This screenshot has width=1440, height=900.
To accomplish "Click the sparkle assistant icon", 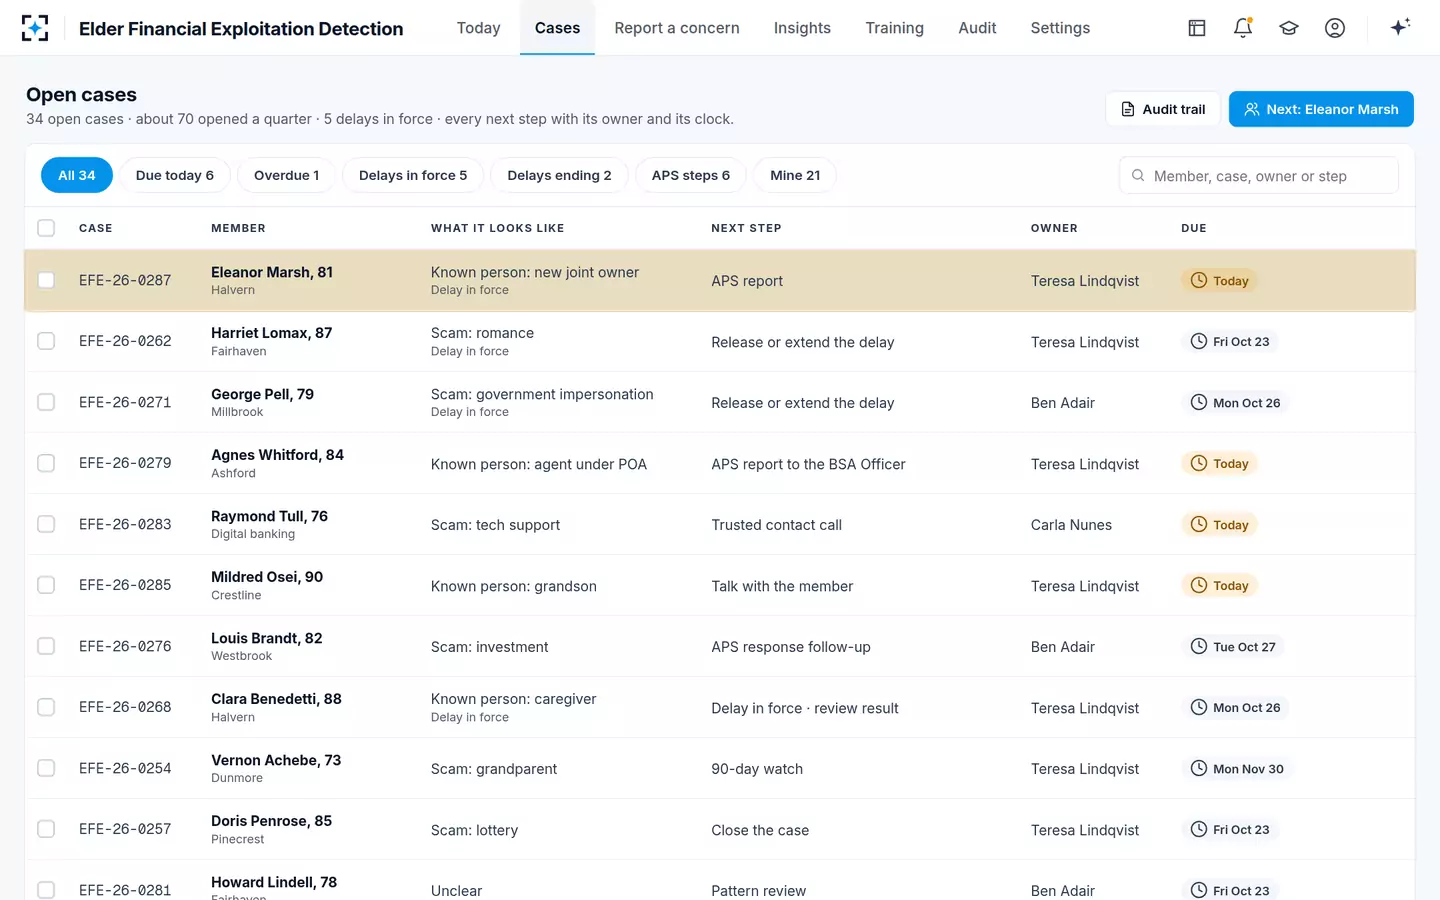I will point(1400,27).
